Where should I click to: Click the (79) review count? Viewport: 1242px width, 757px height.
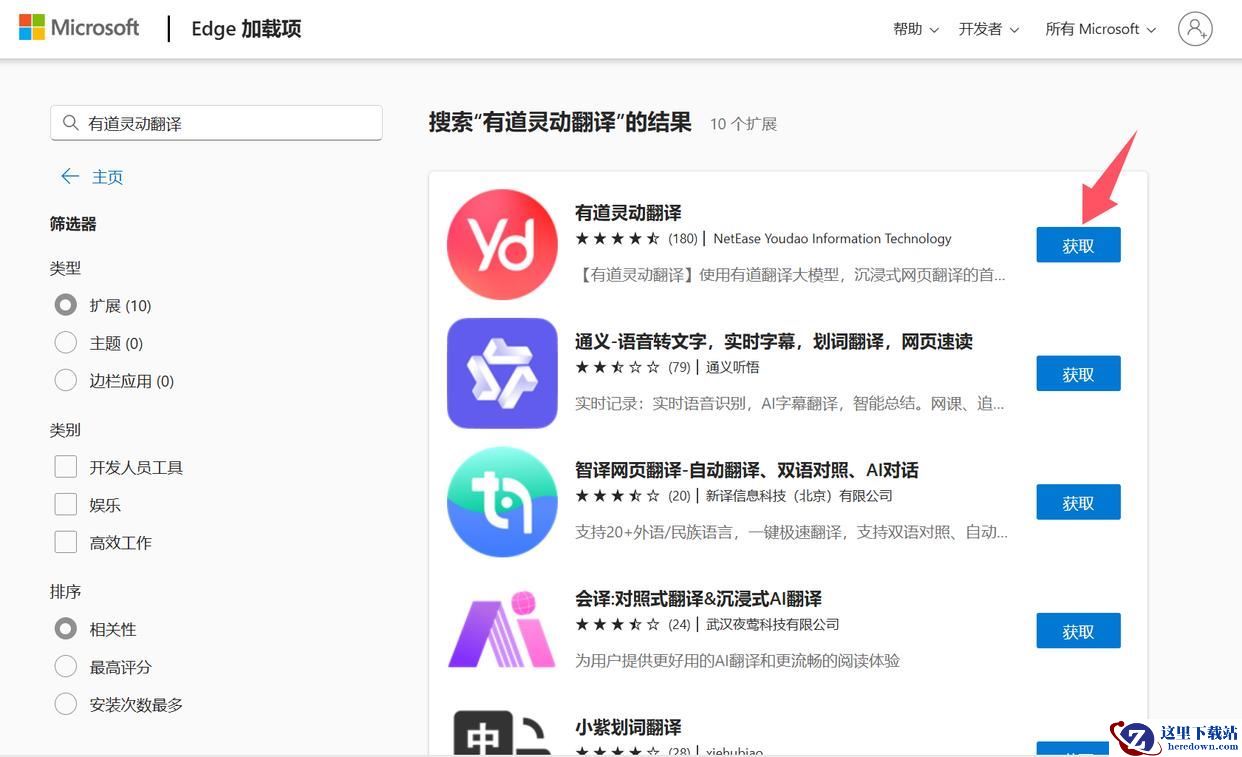click(x=680, y=367)
